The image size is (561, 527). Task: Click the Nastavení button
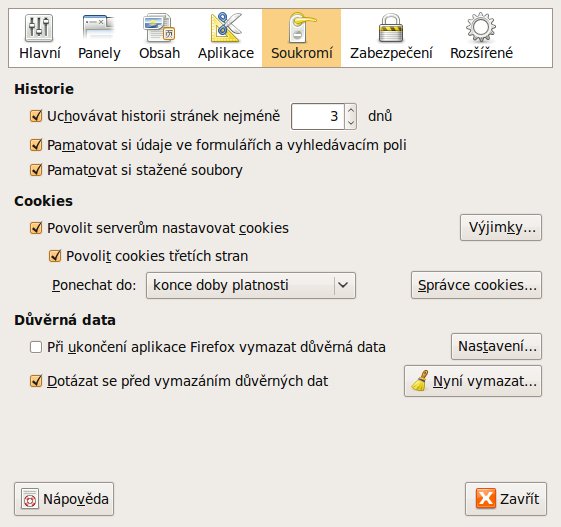tap(497, 346)
